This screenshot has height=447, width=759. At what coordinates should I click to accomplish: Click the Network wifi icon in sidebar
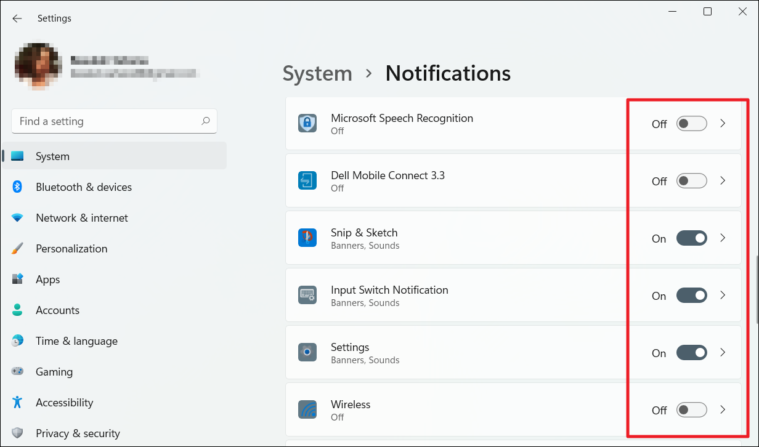pyautogui.click(x=17, y=218)
